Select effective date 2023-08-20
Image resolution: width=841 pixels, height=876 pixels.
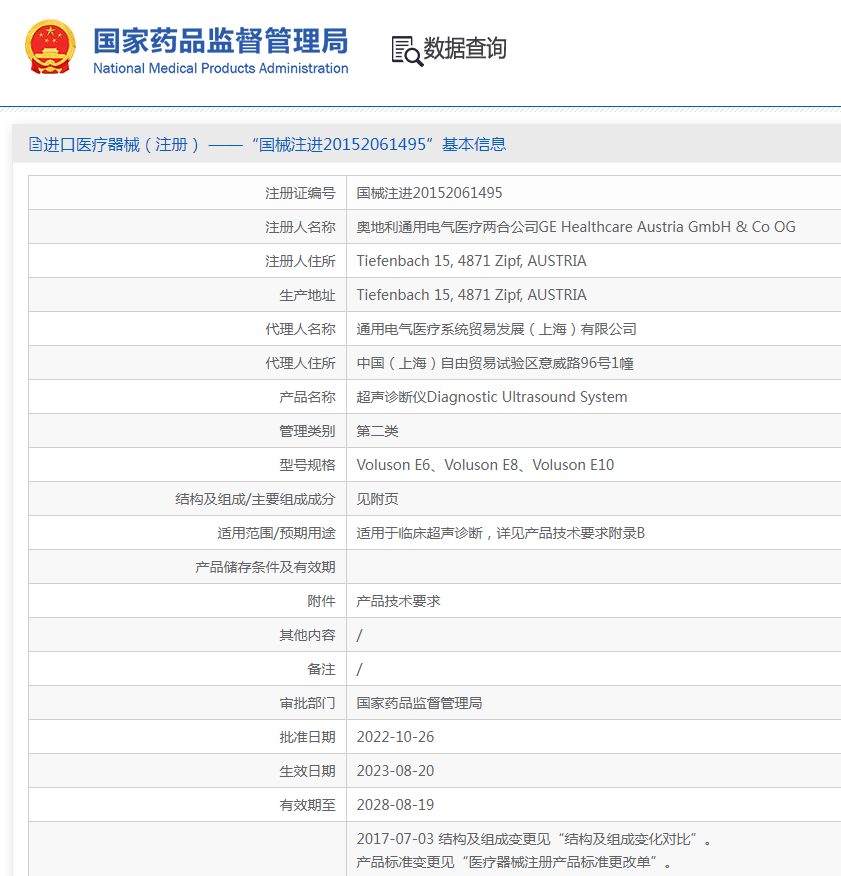tap(395, 772)
